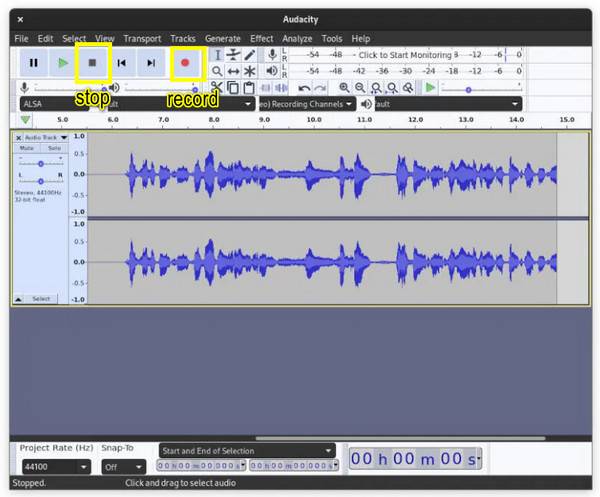Open the Audio Track name dropdown menu
The image size is (600, 497).
(x=46, y=137)
